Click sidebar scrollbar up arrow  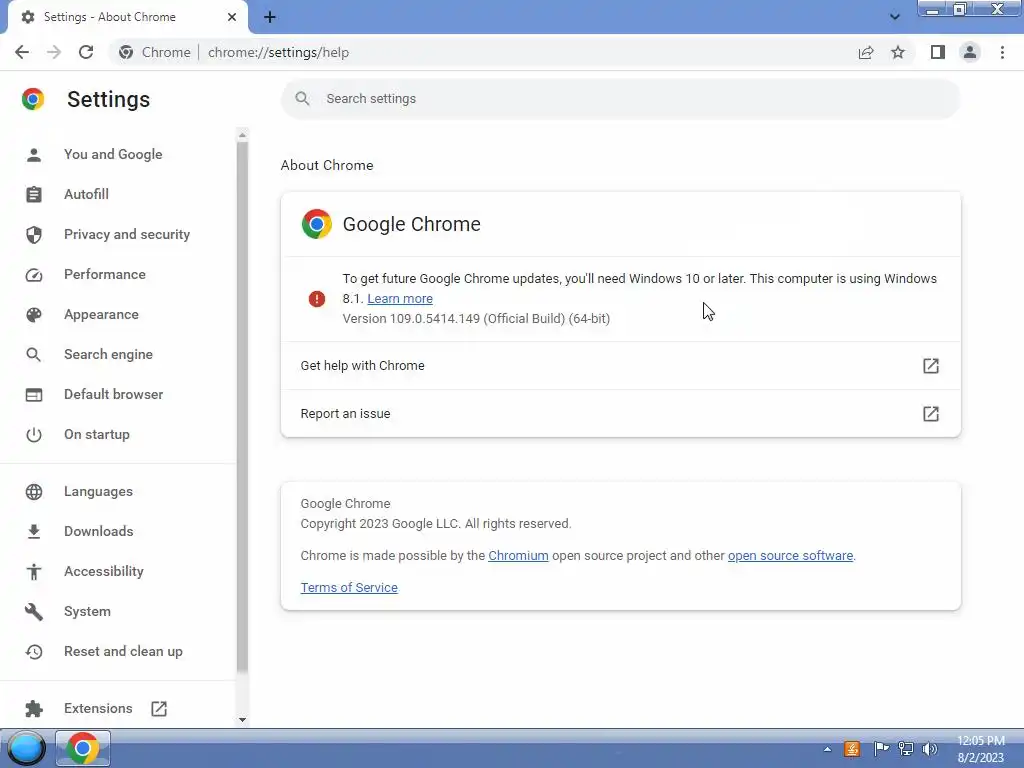point(242,135)
